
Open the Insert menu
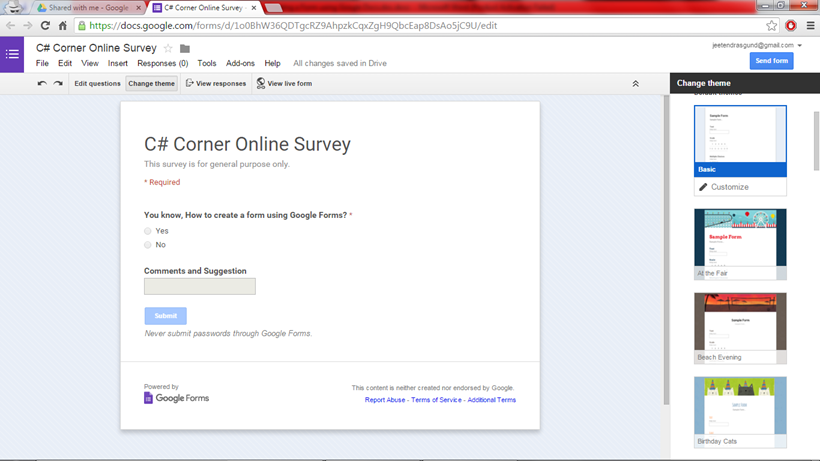click(x=118, y=63)
